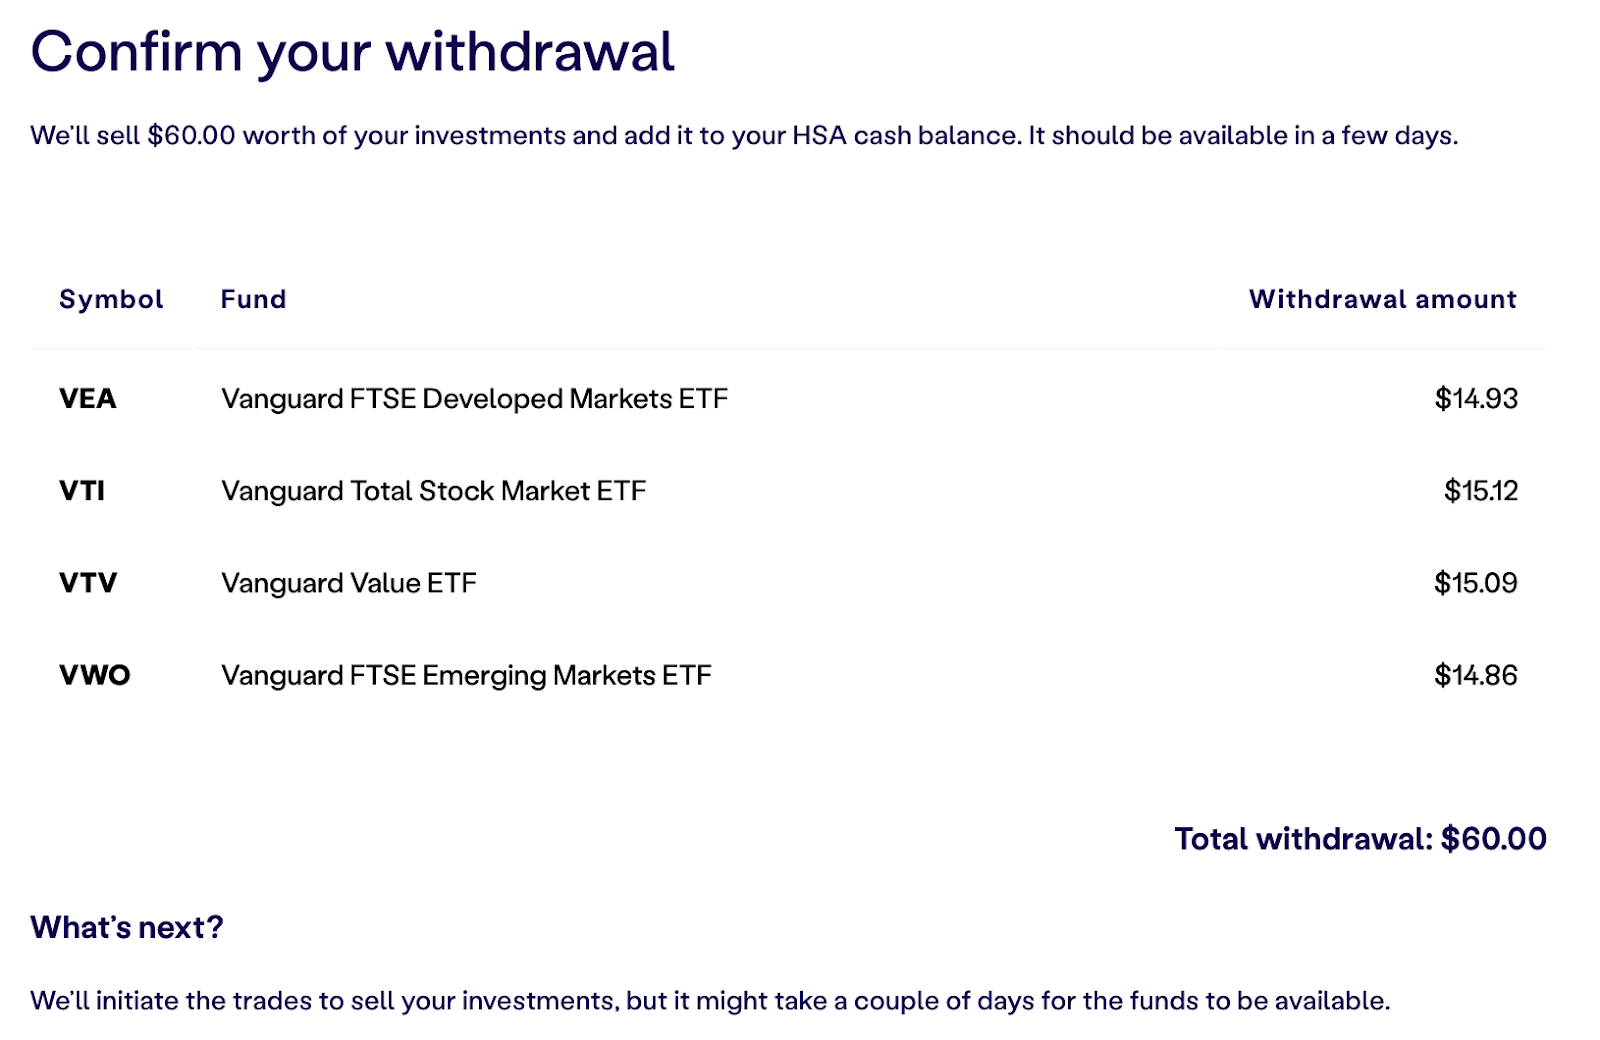Image resolution: width=1600 pixels, height=1040 pixels.
Task: Click Vanguard Value ETF fund name
Action: [348, 583]
